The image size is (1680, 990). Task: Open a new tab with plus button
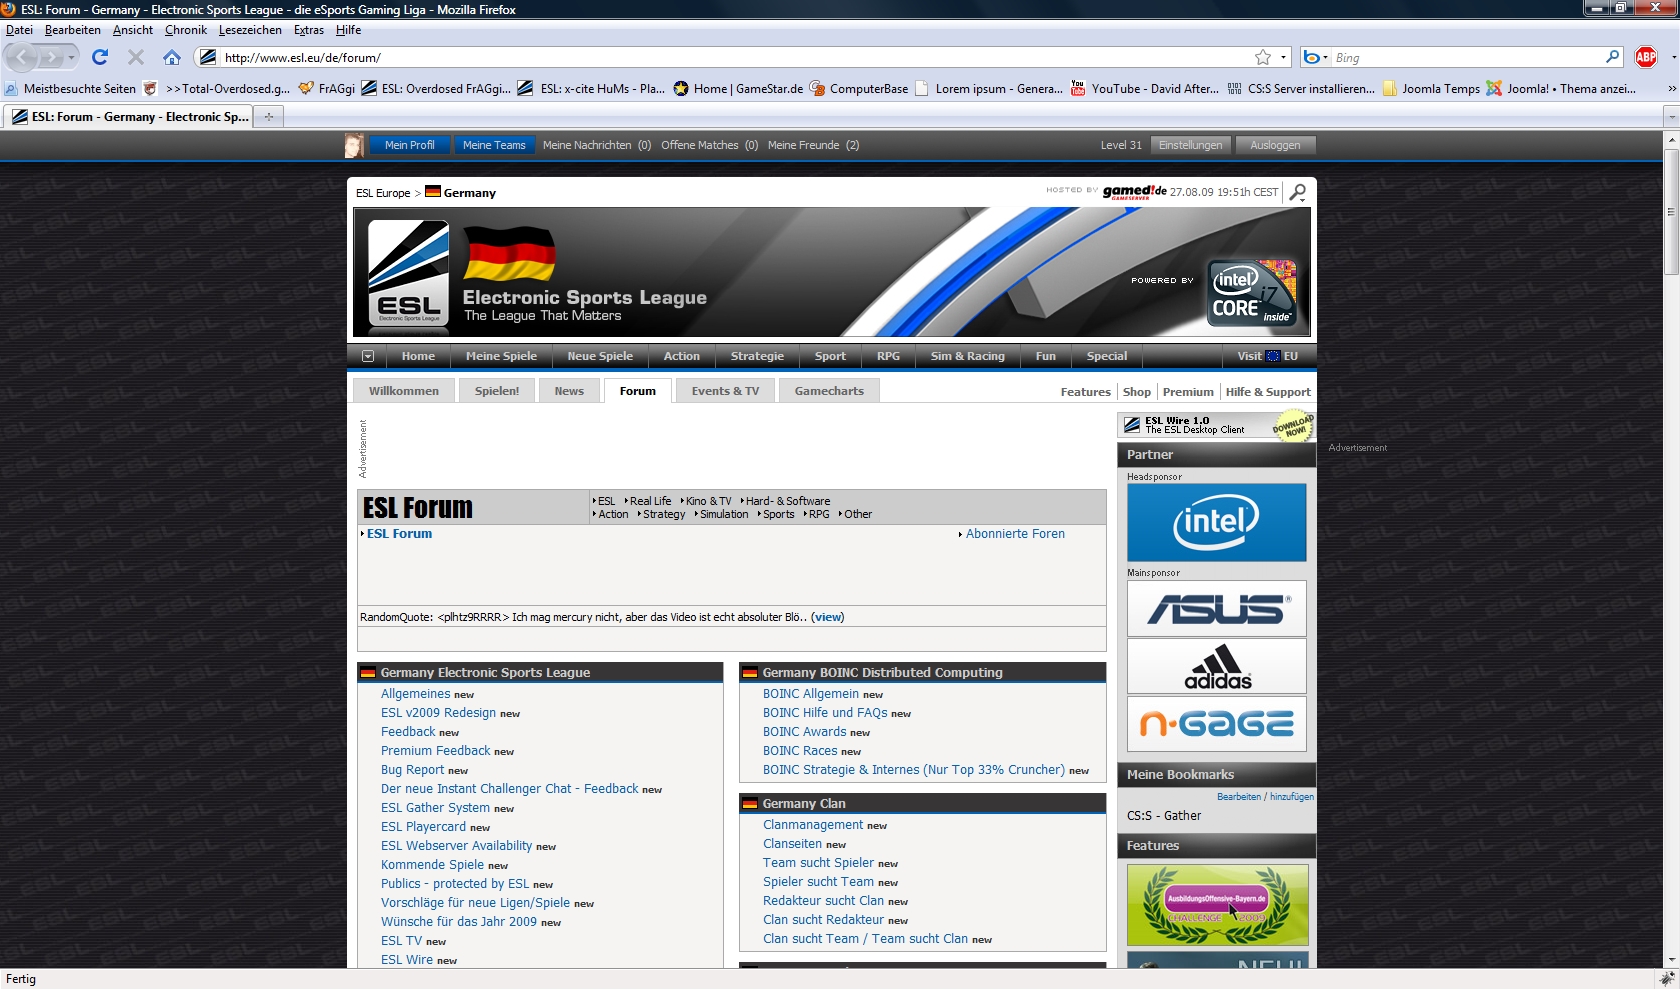click(x=268, y=117)
